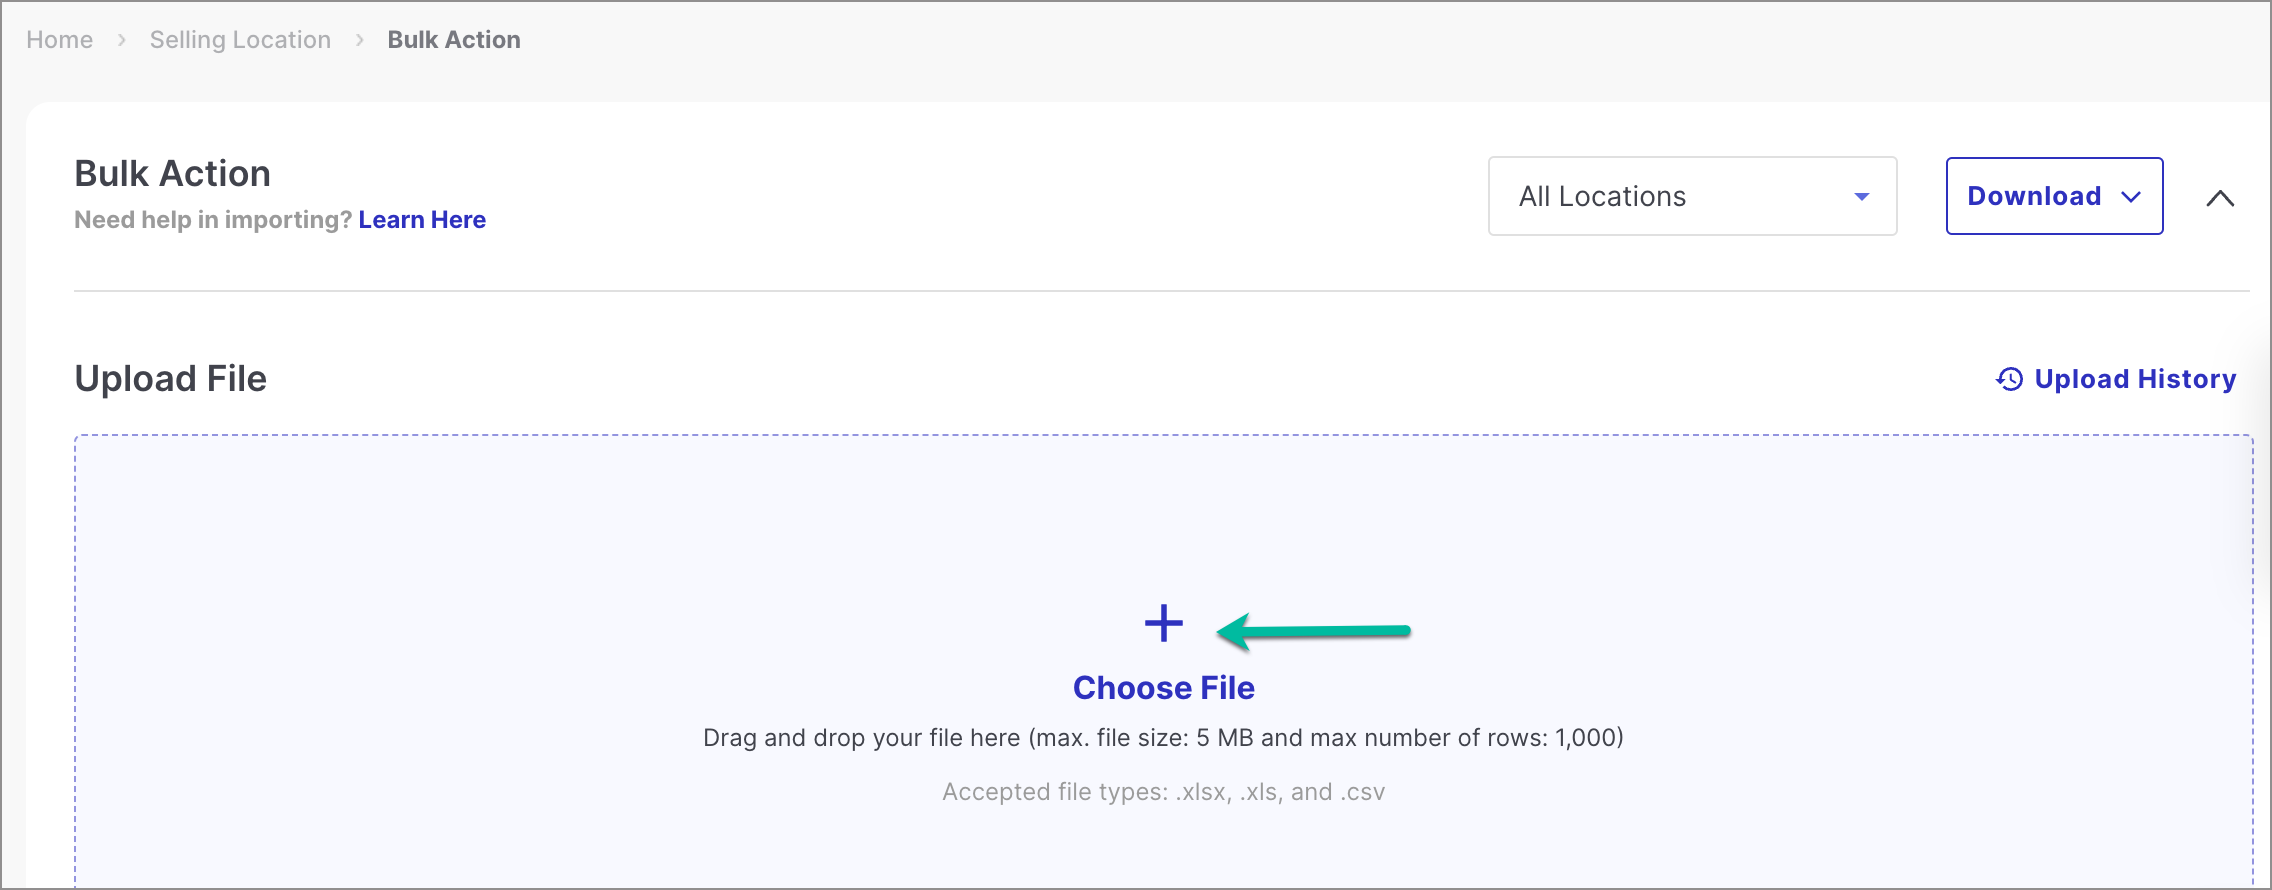
Task: Open the Learn Here help link
Action: 422,220
